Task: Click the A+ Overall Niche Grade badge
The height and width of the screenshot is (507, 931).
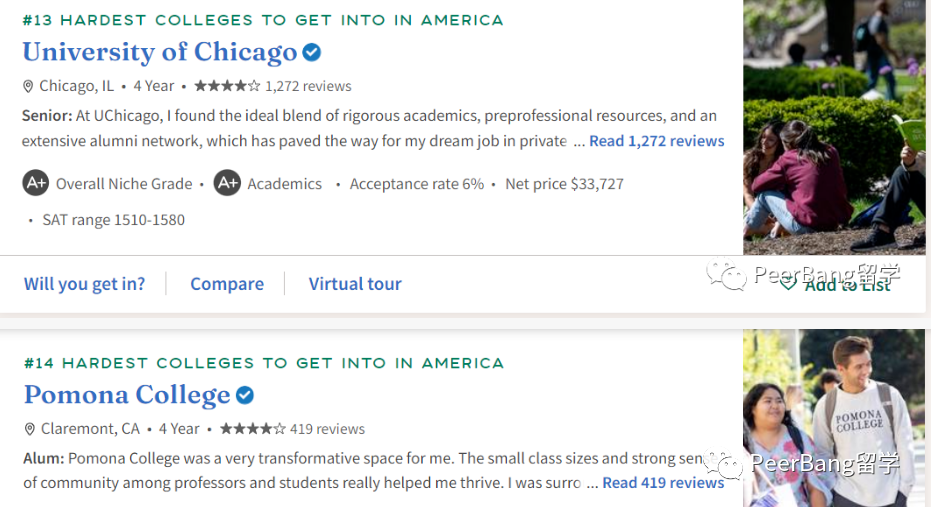Action: [36, 183]
